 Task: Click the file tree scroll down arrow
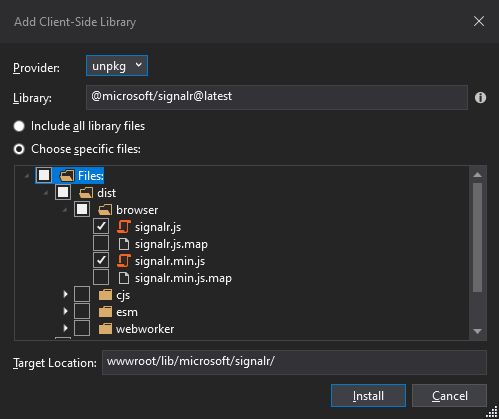[477, 331]
